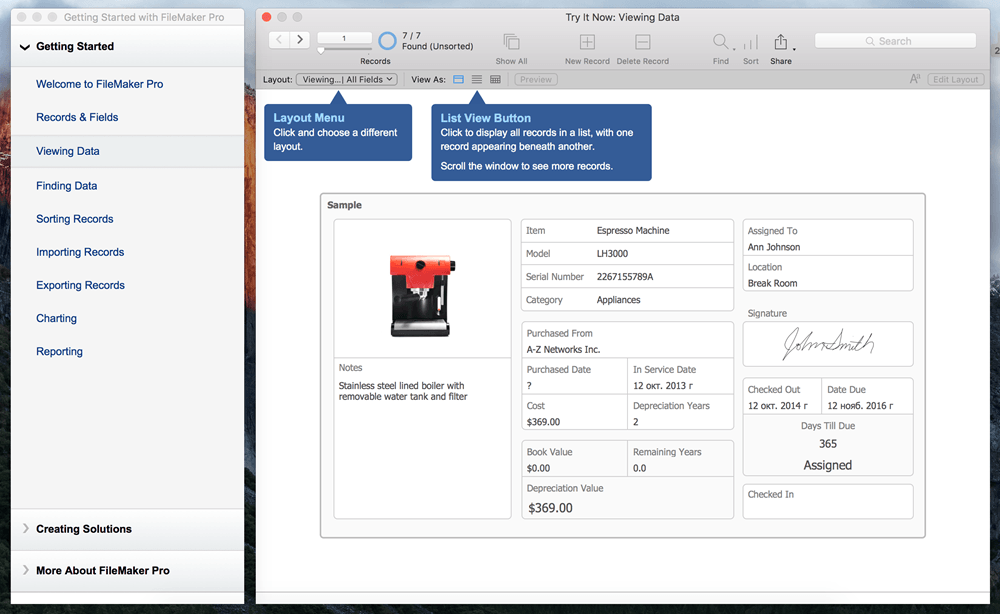Click the Checked Out date field

pos(783,397)
